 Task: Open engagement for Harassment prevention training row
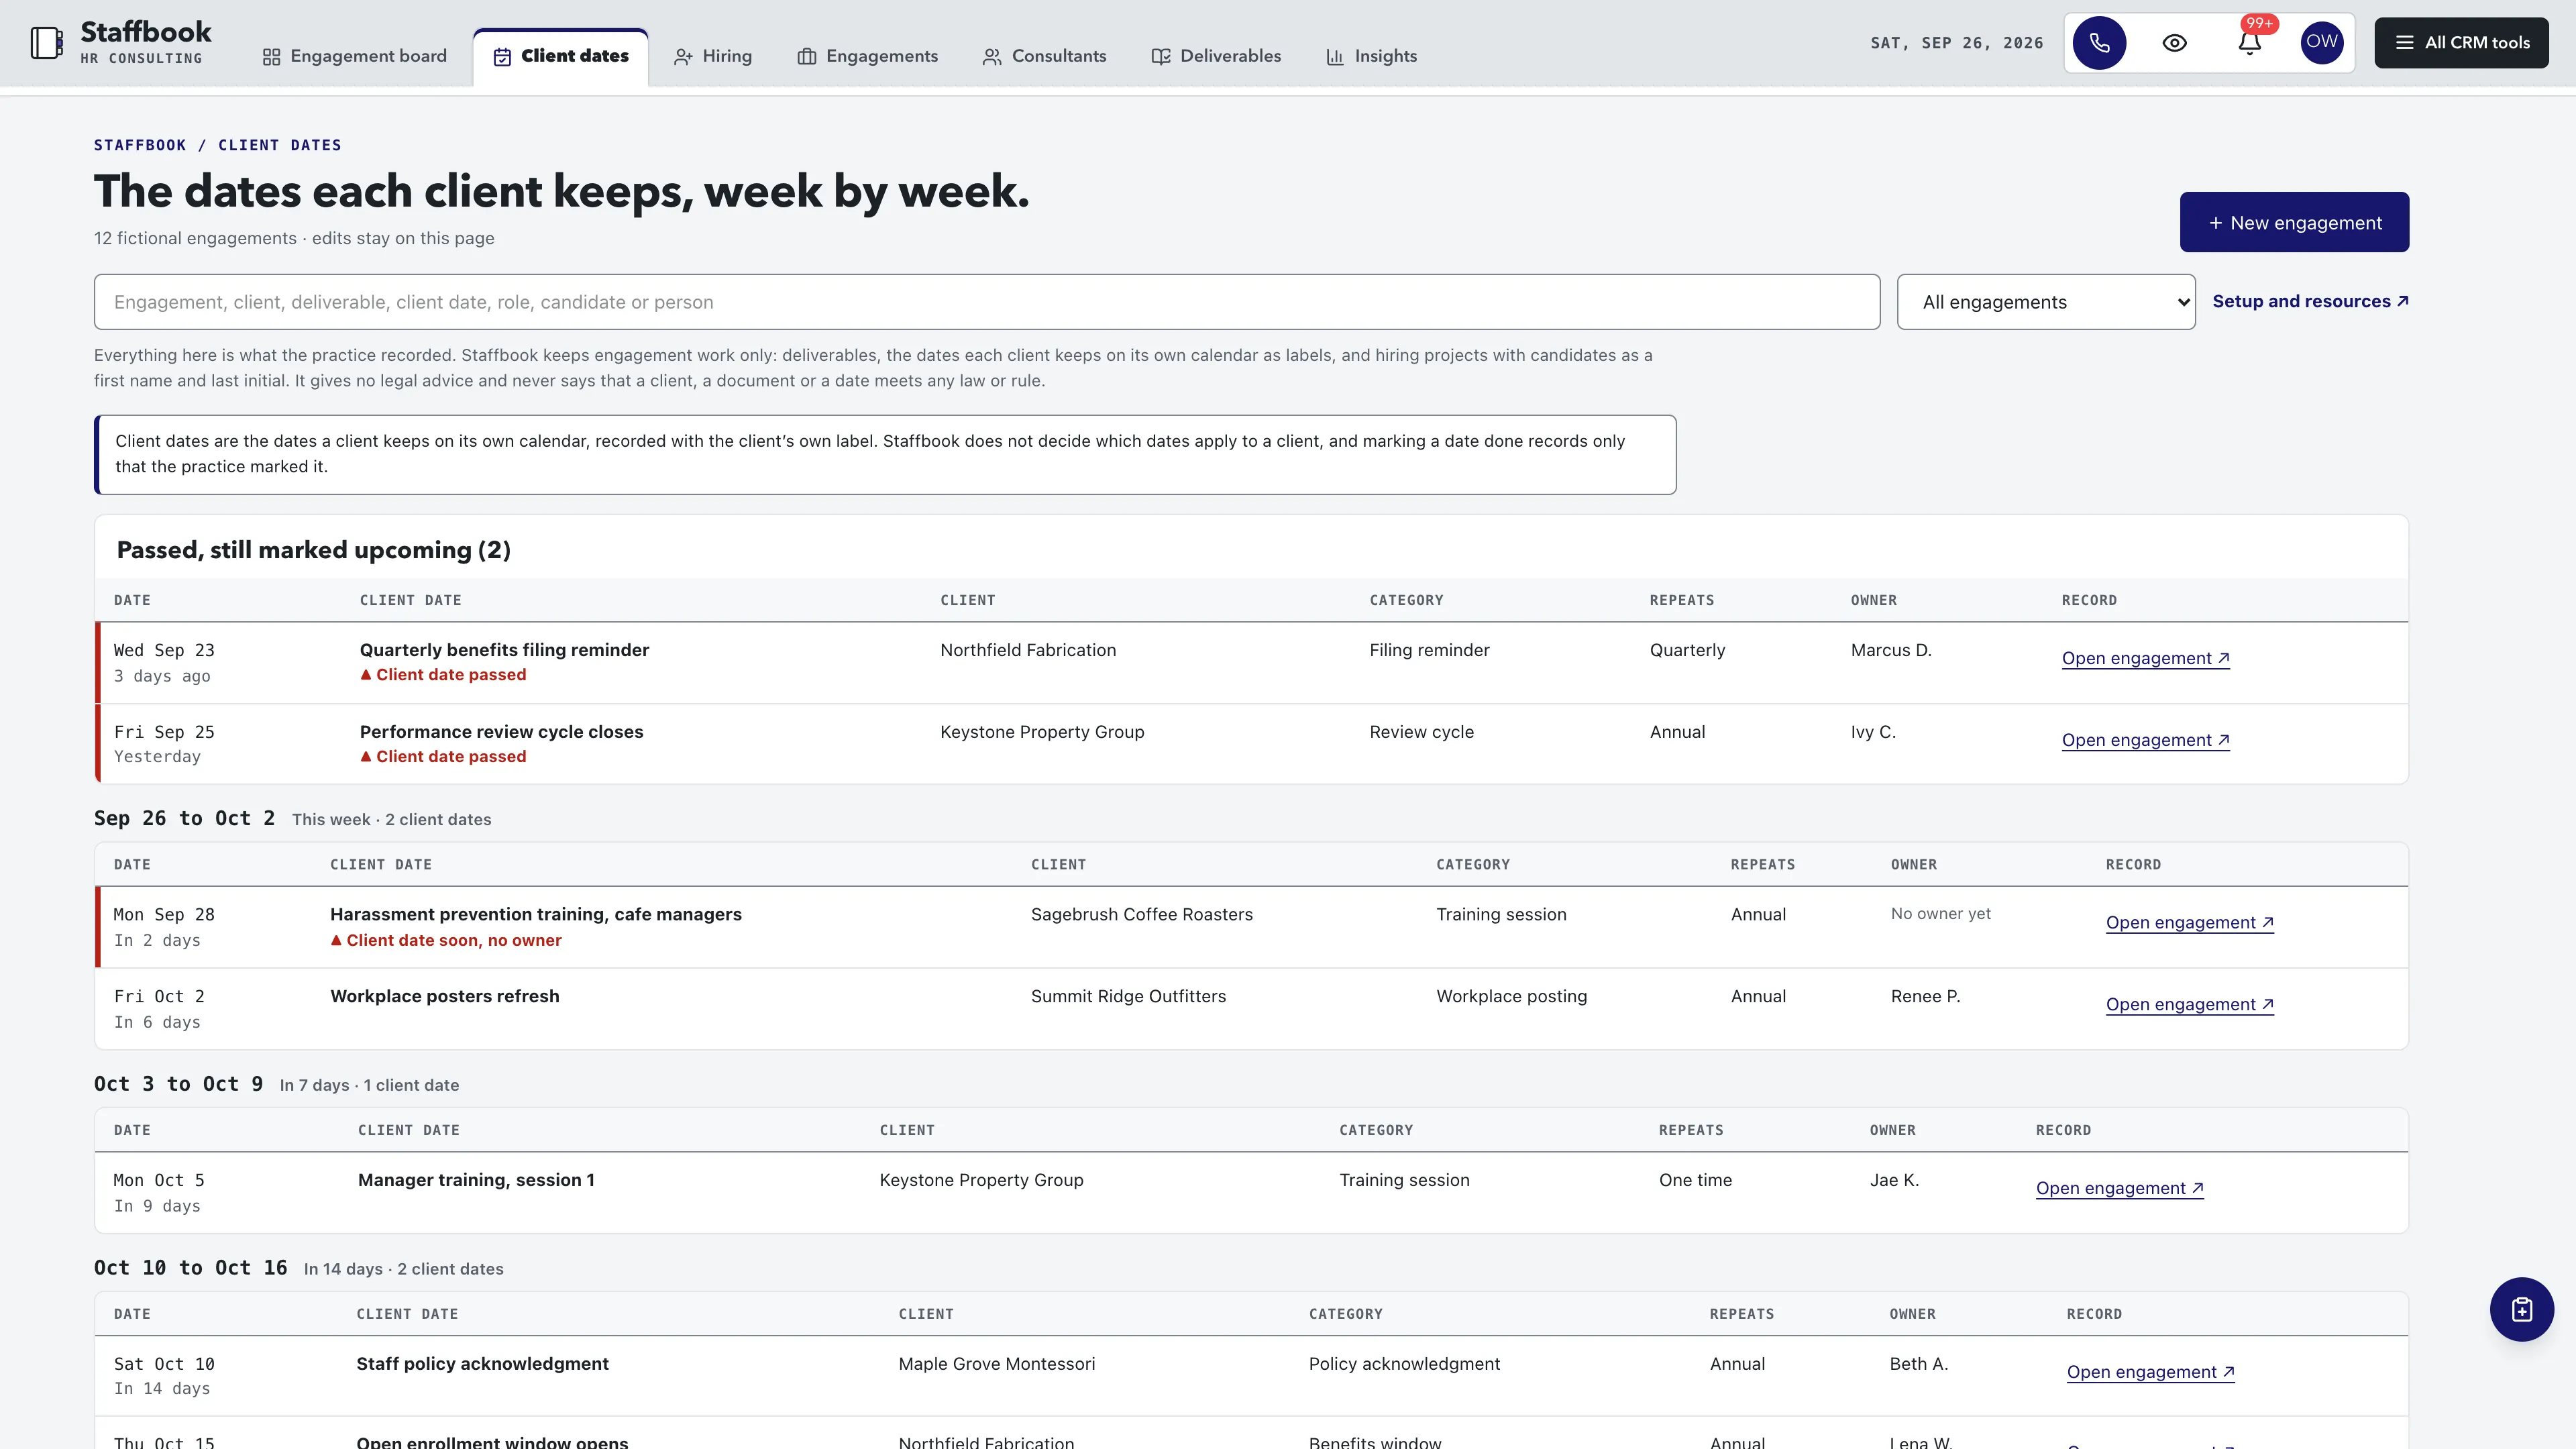coord(2189,922)
